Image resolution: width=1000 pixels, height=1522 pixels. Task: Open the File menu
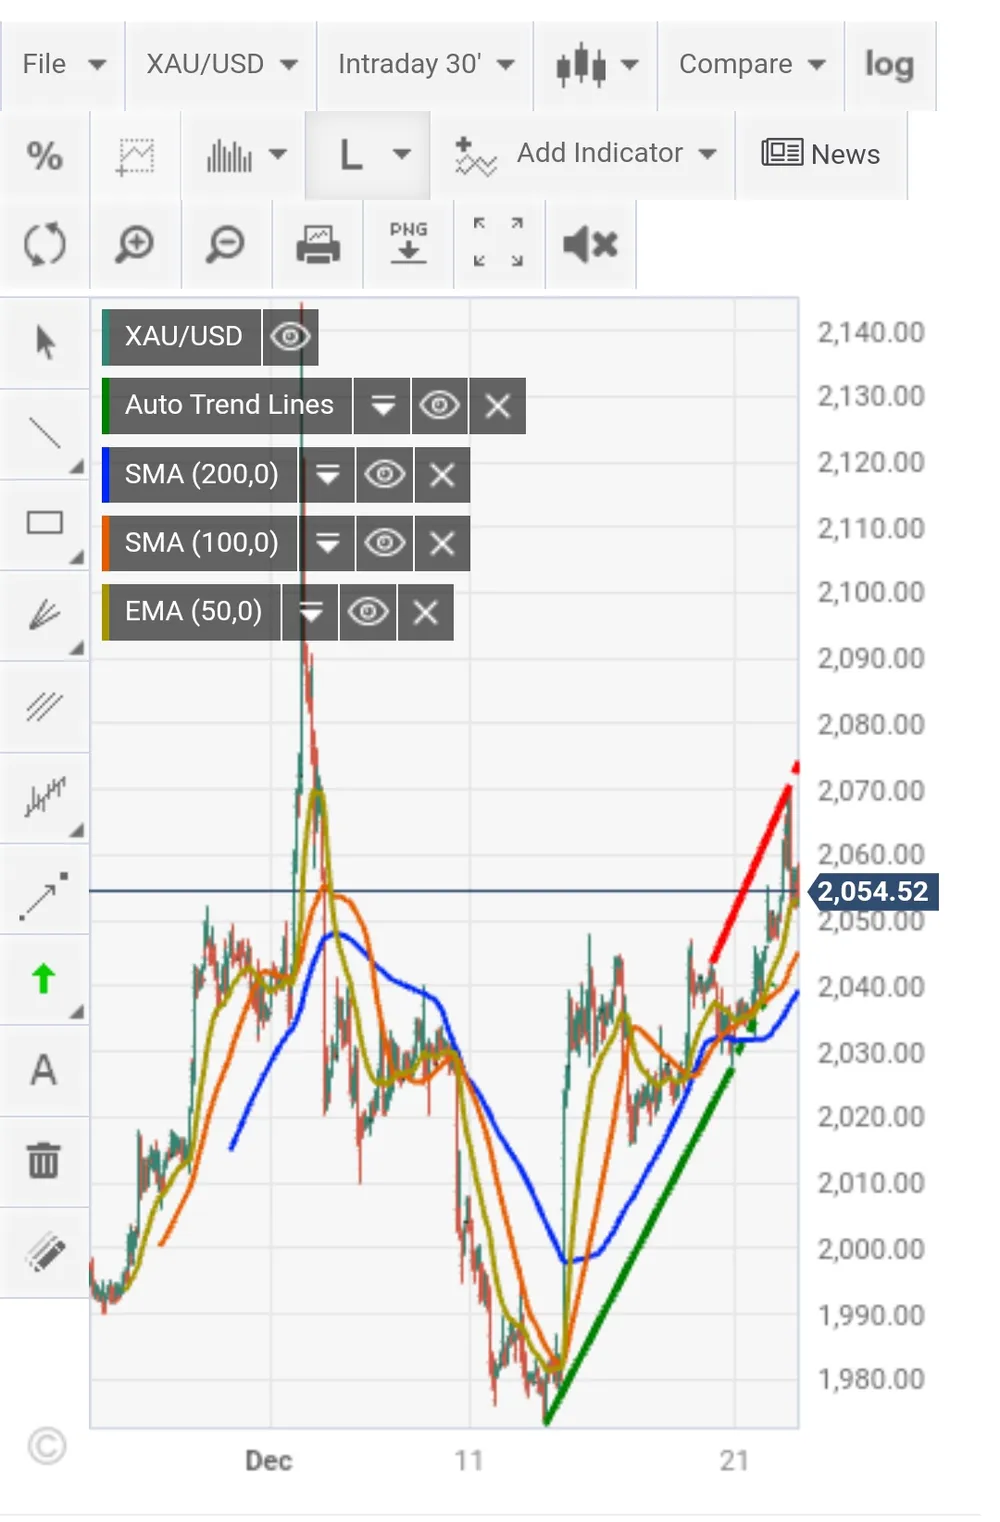[x=63, y=65]
